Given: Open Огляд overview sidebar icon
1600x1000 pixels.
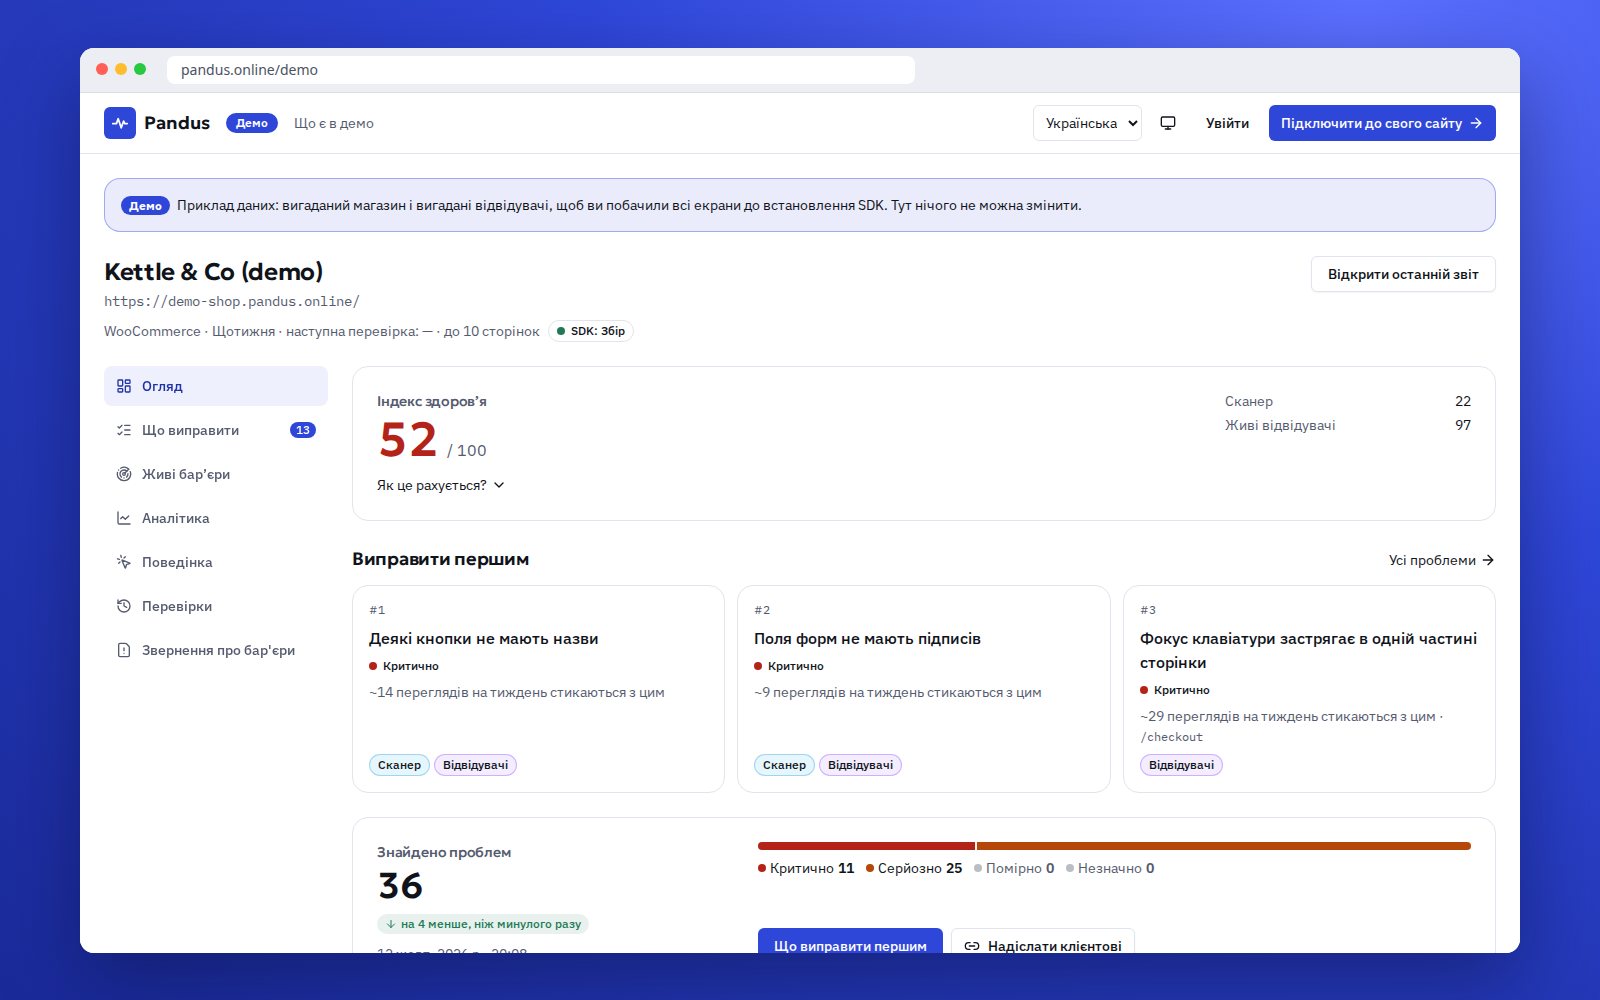Looking at the screenshot, I should coord(124,386).
